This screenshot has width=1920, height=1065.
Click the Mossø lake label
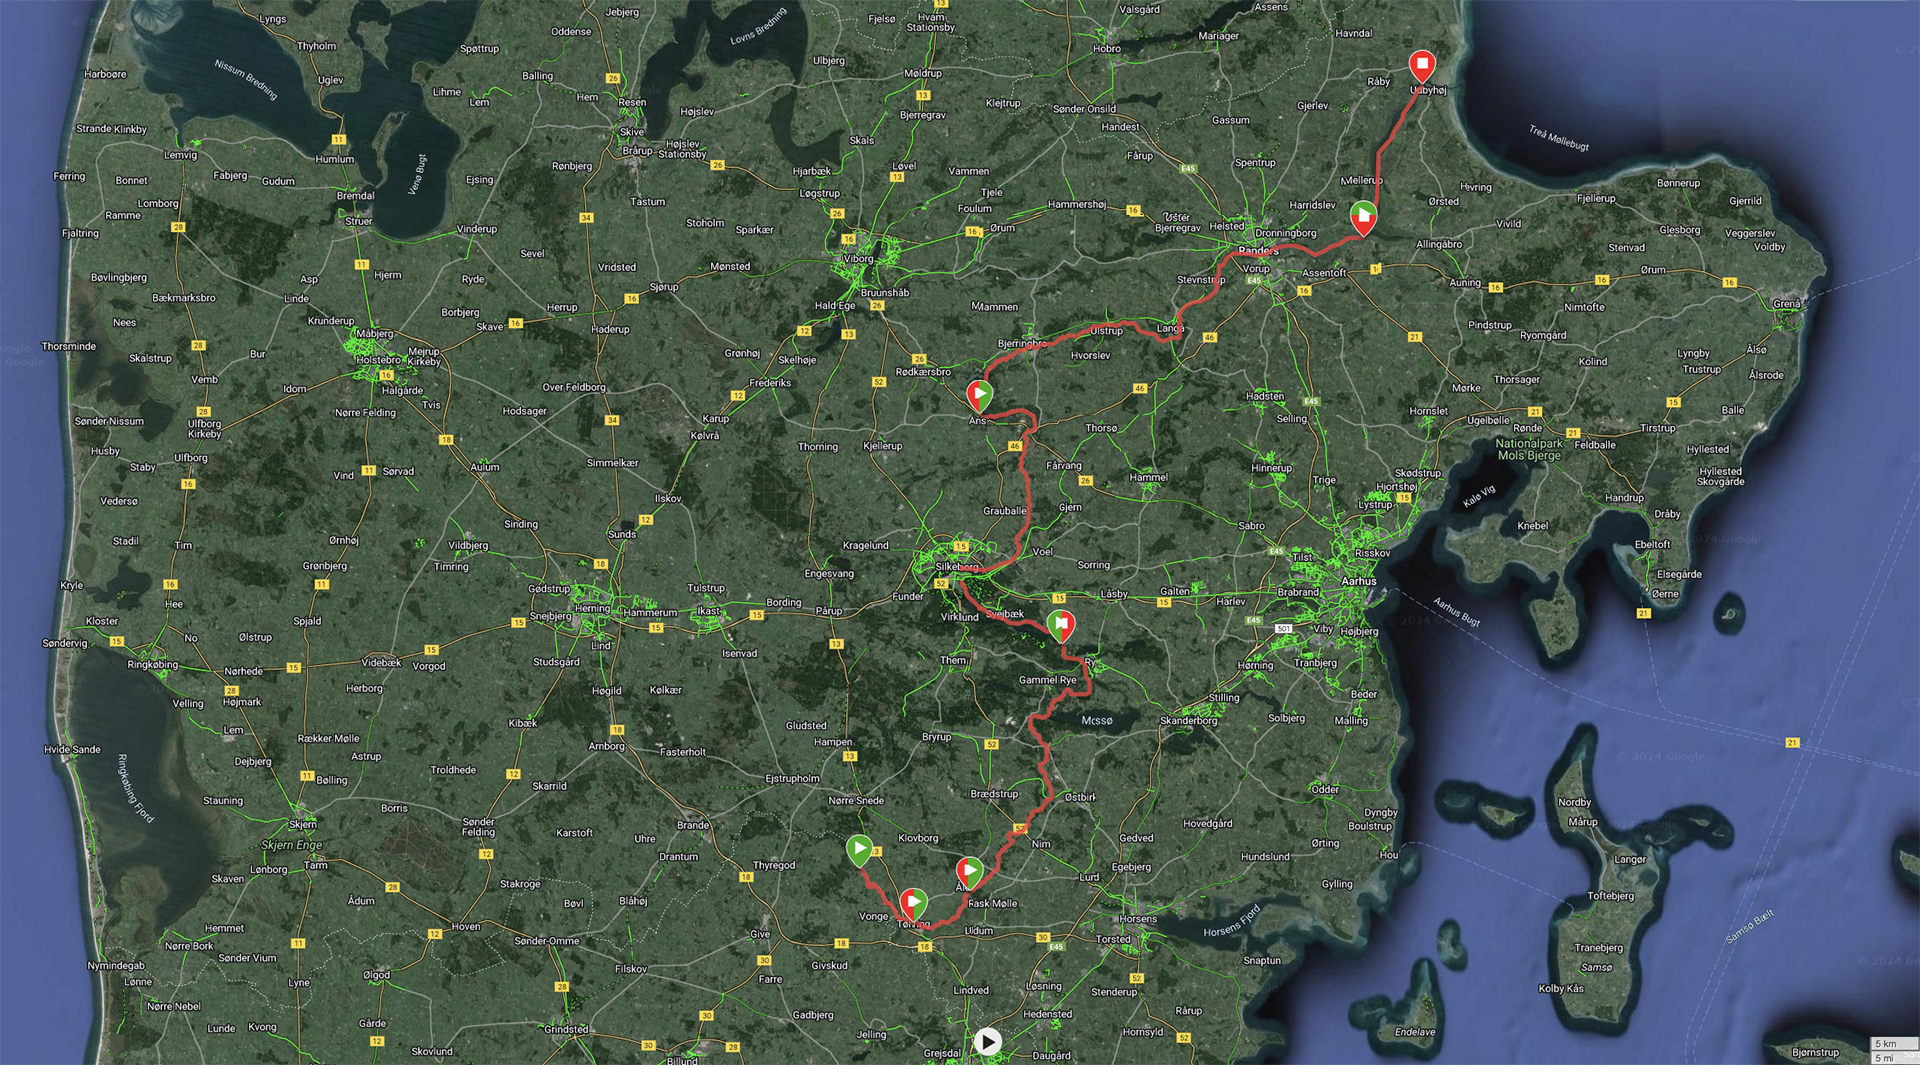(x=1097, y=720)
